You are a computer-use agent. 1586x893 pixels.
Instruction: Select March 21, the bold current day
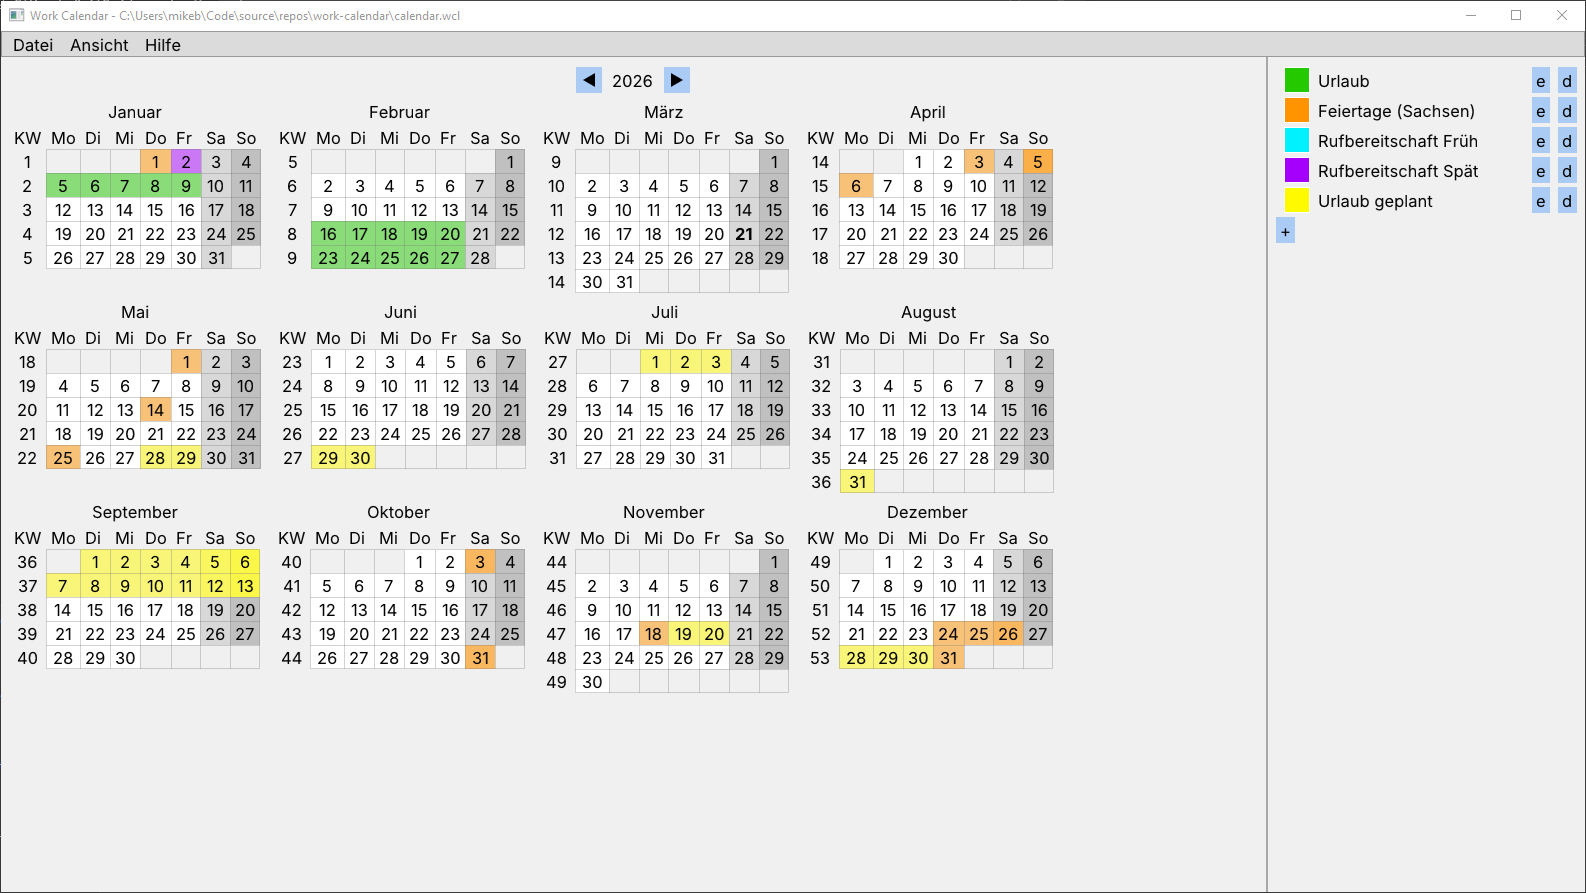(x=744, y=234)
